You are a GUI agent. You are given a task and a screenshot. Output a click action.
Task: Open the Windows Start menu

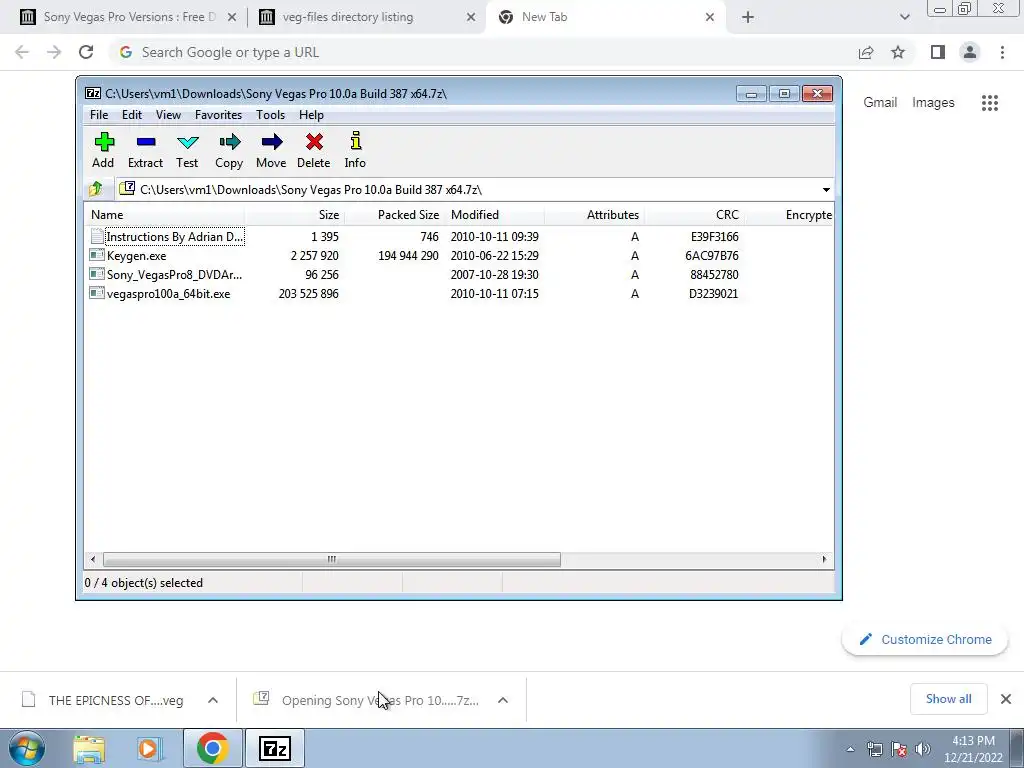point(27,748)
